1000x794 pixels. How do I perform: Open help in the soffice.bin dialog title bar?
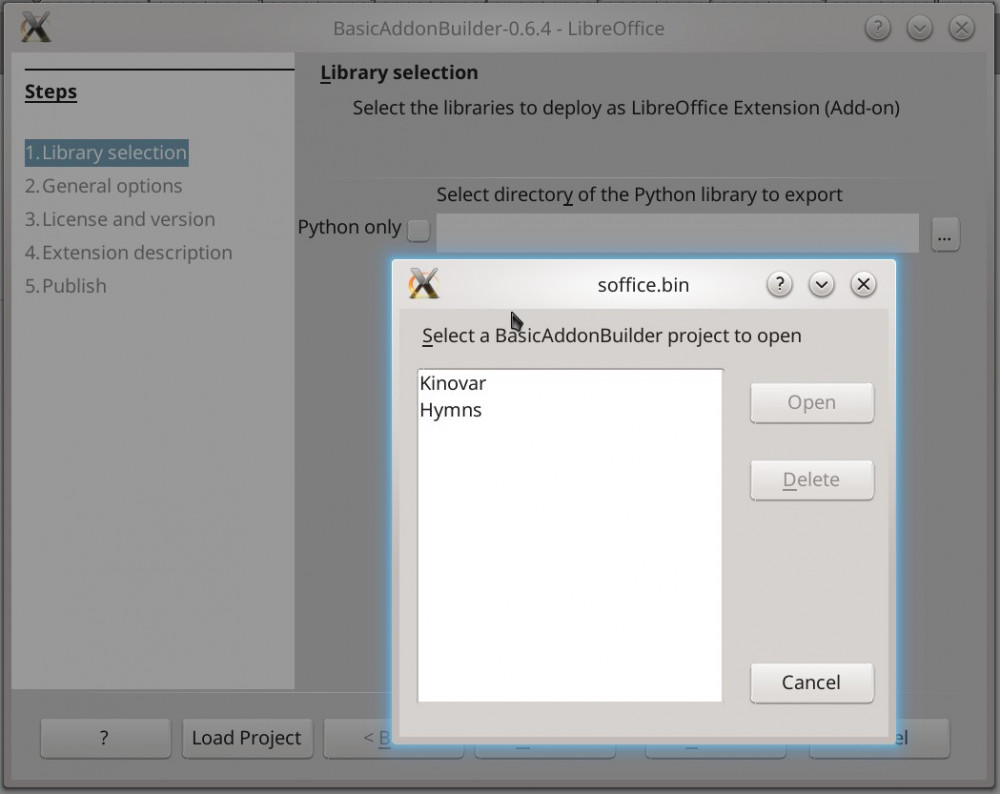pyautogui.click(x=779, y=284)
